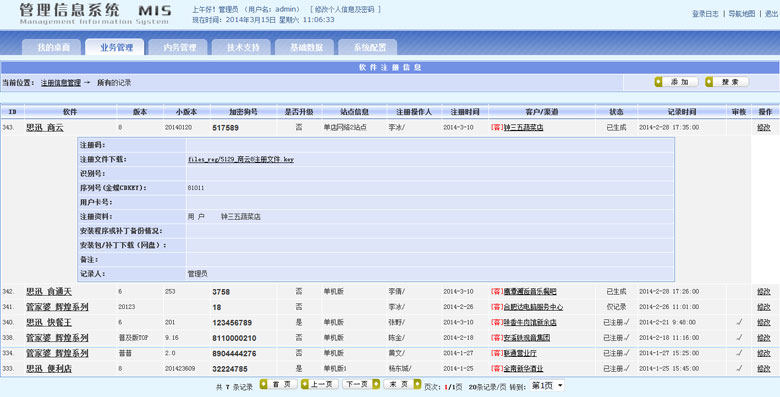This screenshot has height=397, width=780.
Task: Switch to the 我的桌面 tab
Action: 51,47
